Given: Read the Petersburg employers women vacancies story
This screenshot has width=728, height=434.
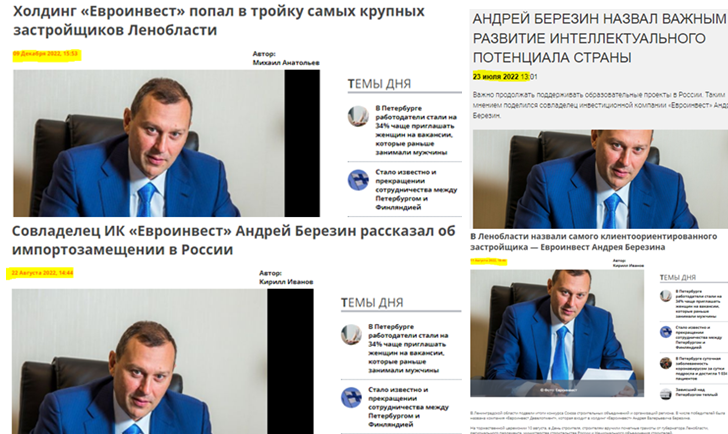Looking at the screenshot, I should coord(416,130).
